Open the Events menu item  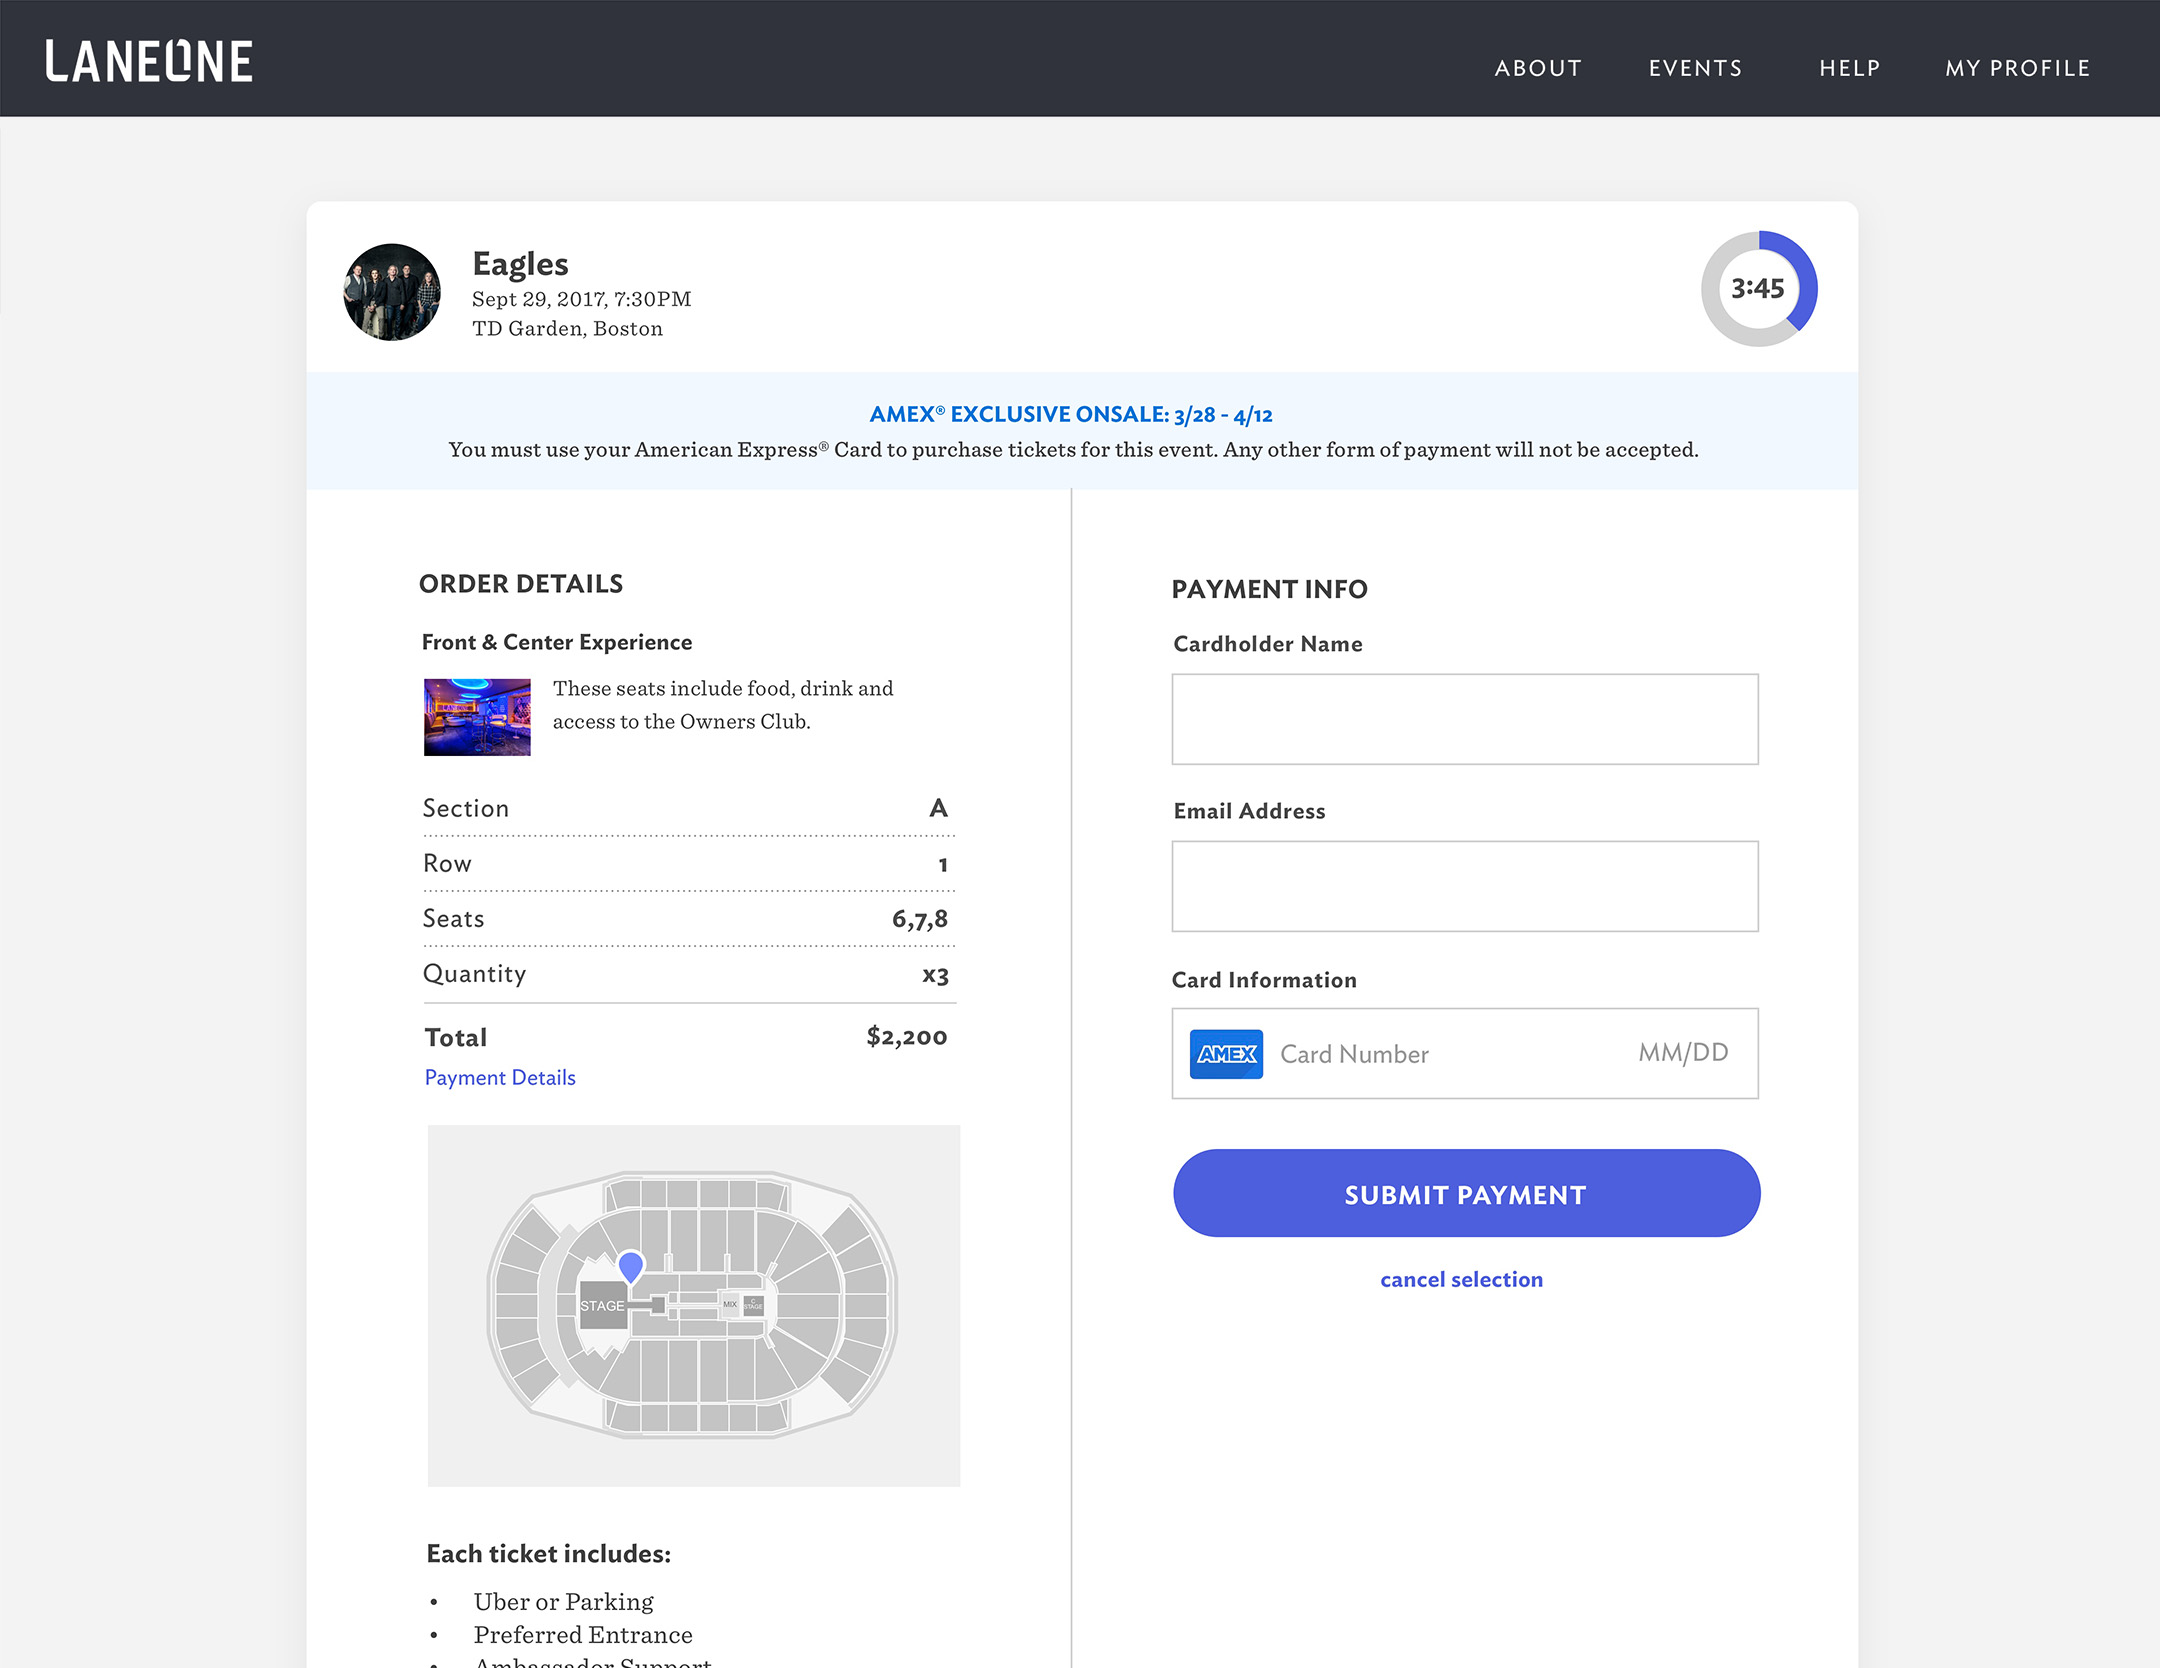(1695, 68)
